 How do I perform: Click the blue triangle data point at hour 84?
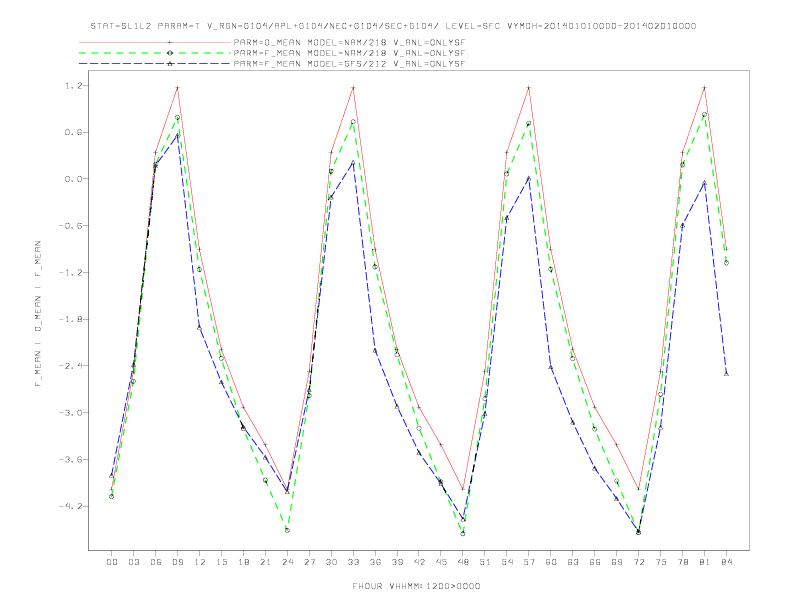726,374
